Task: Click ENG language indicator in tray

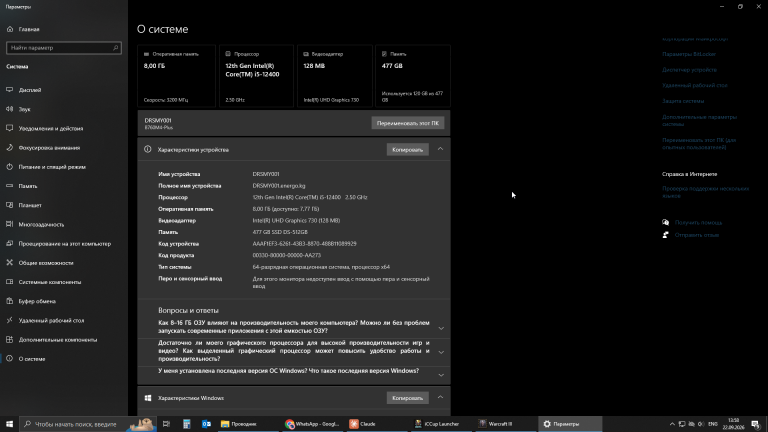Action: [x=713, y=424]
